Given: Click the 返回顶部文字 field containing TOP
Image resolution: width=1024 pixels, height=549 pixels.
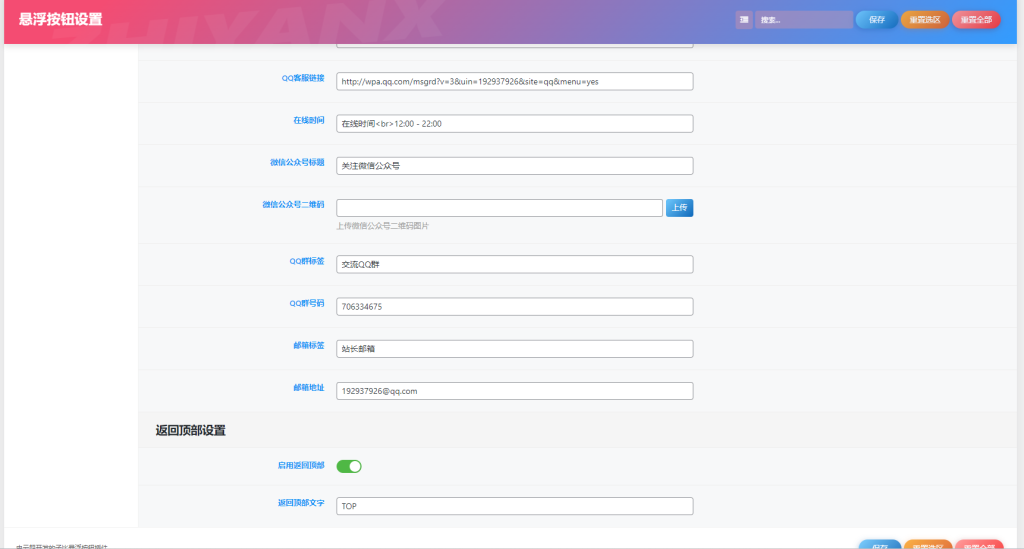Looking at the screenshot, I should click(x=514, y=507).
